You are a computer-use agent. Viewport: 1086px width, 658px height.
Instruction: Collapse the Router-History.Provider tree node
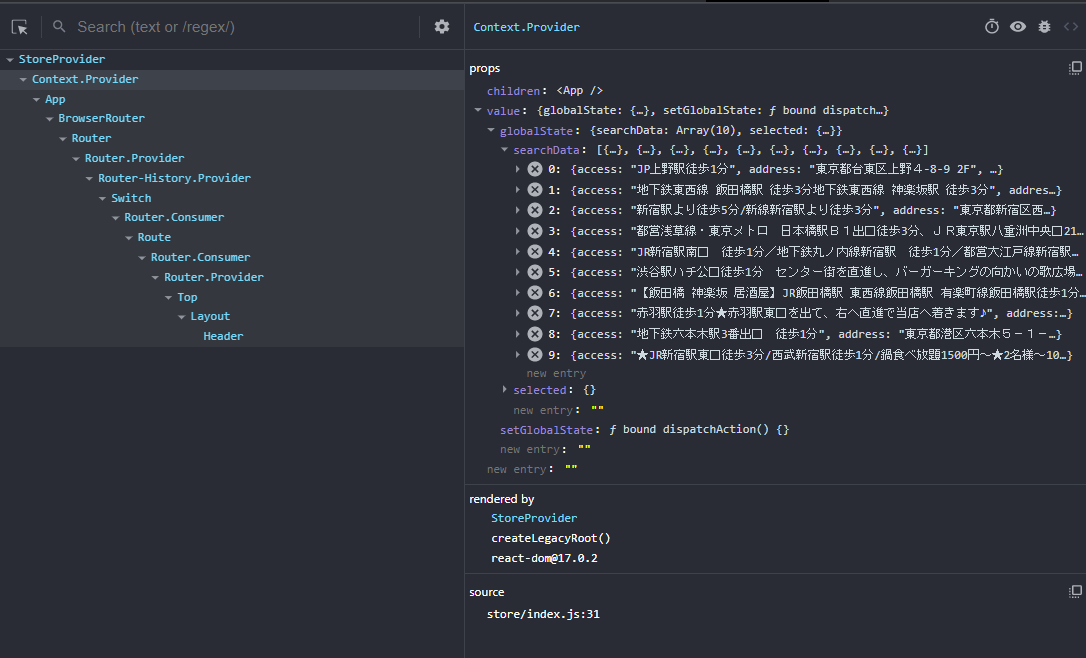pos(89,177)
